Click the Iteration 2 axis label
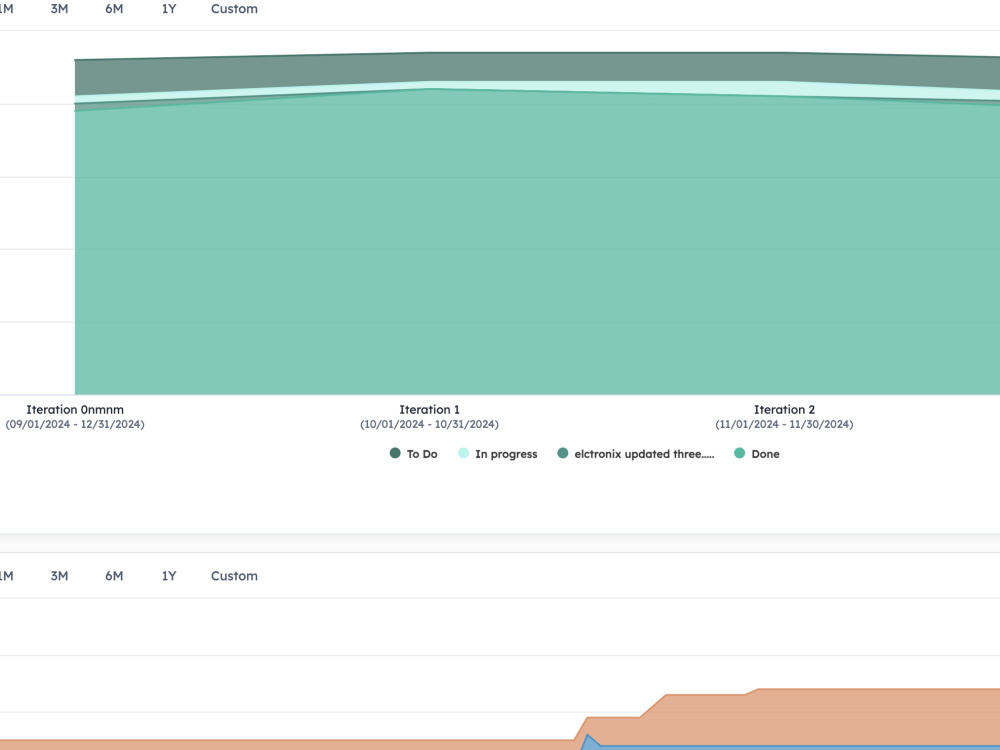This screenshot has height=750, width=1000. 784,409
